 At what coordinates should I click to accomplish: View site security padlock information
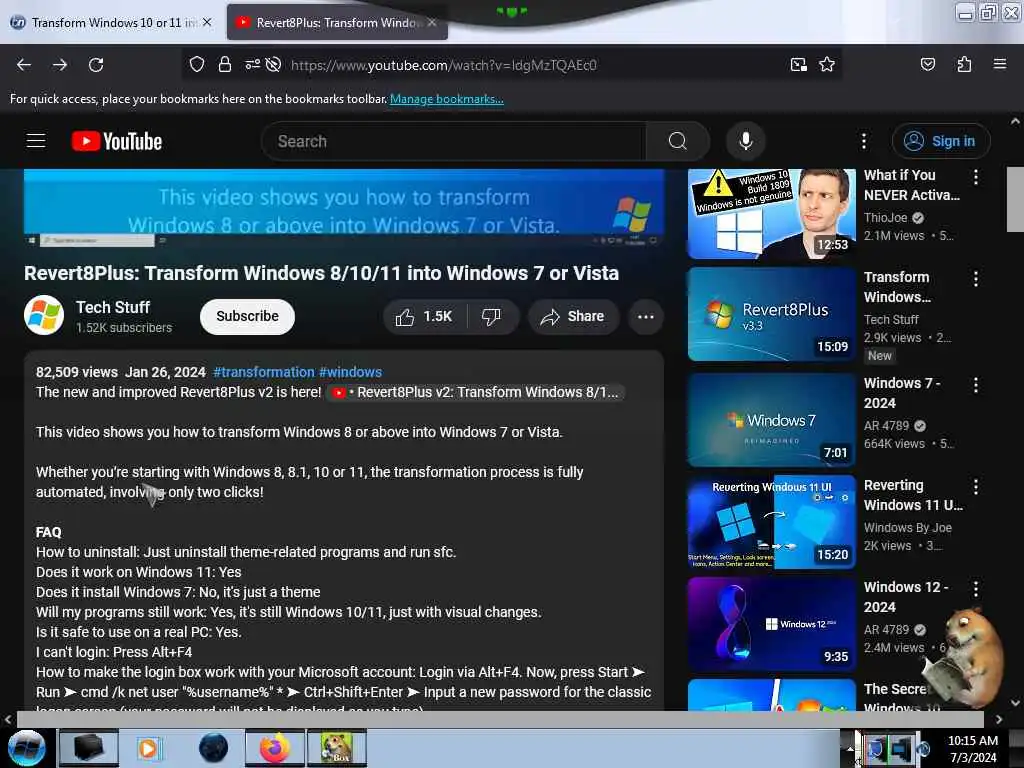click(x=225, y=64)
